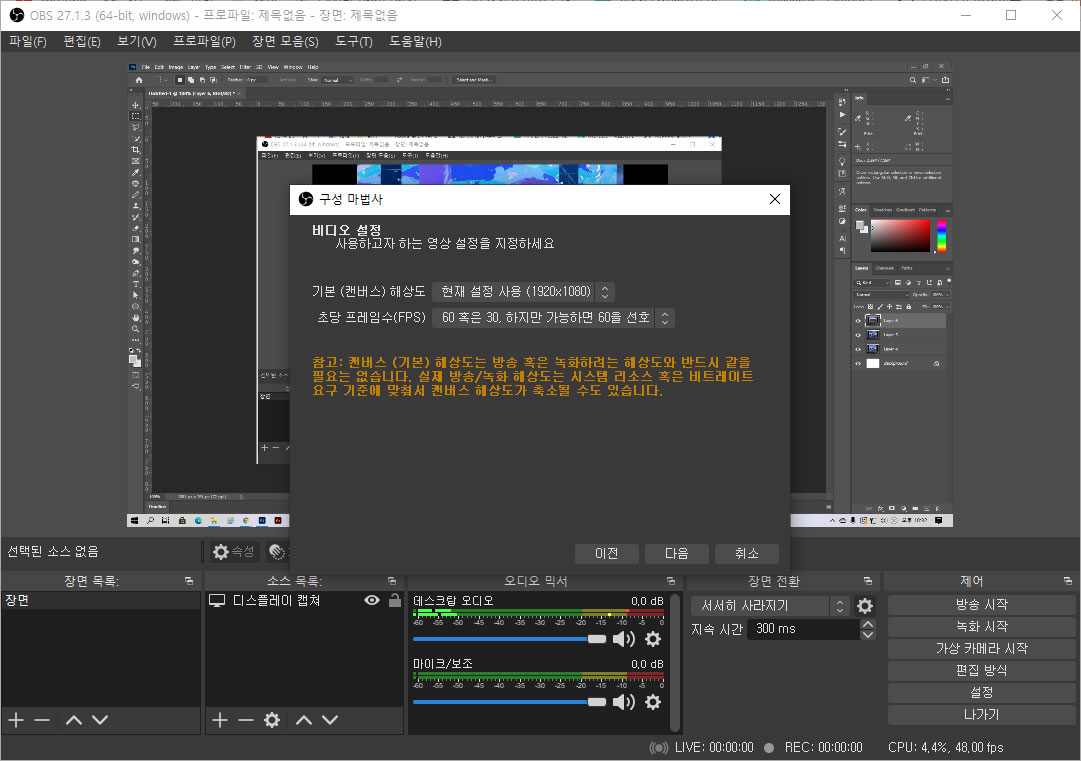Viewport: 1081px width, 761px height.
Task: Undock the 소스 목록 panel
Action: pyautogui.click(x=392, y=581)
